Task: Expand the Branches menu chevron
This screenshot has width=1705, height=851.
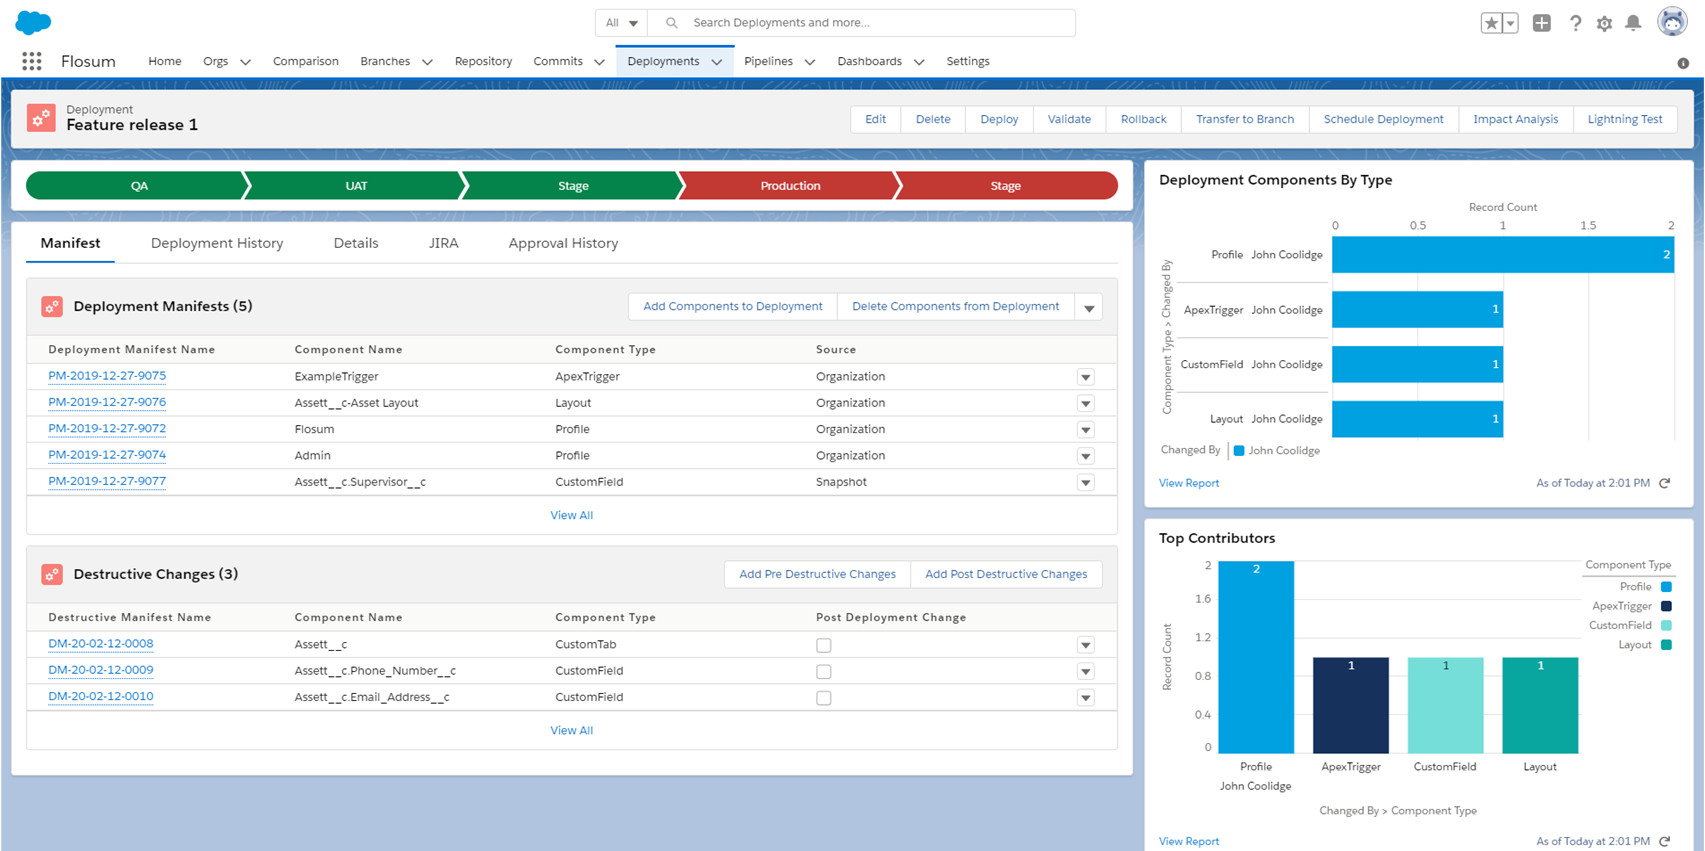Action: pos(427,62)
